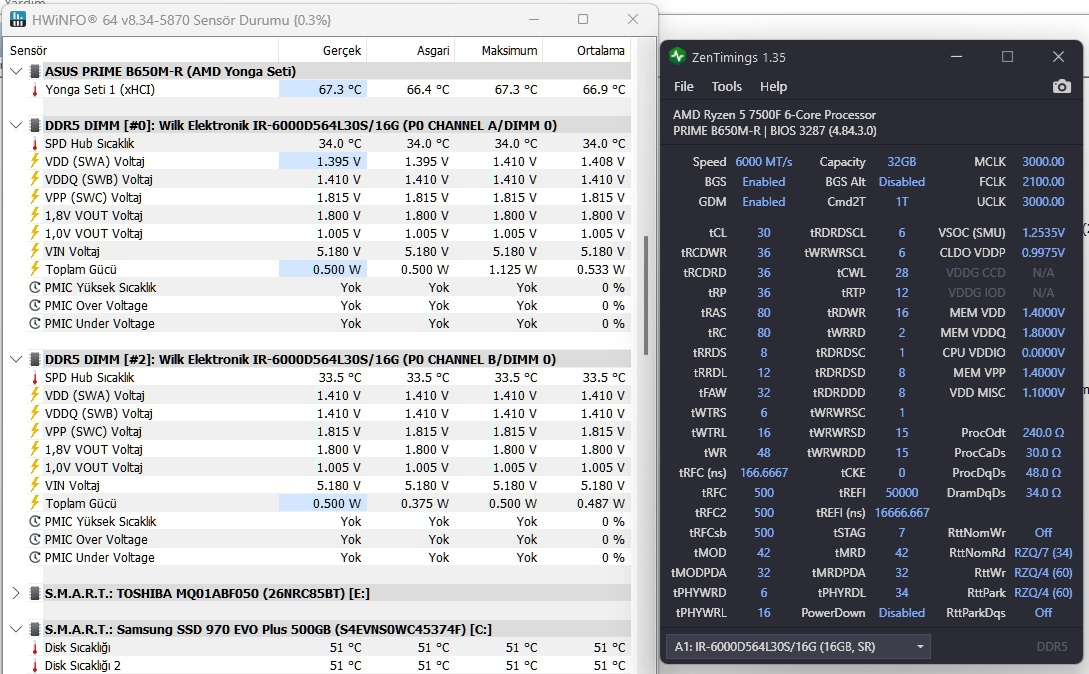This screenshot has width=1089, height=674.
Task: Click the clock icon beside DIMM #2 PMIC Under Voltage
Action: pos(35,557)
